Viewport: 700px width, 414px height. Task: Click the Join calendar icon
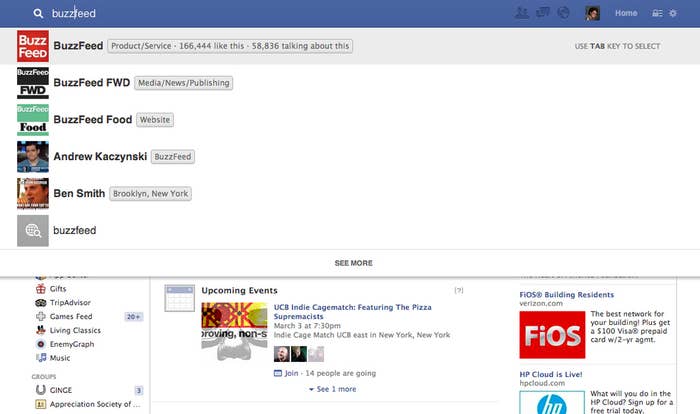[278, 373]
